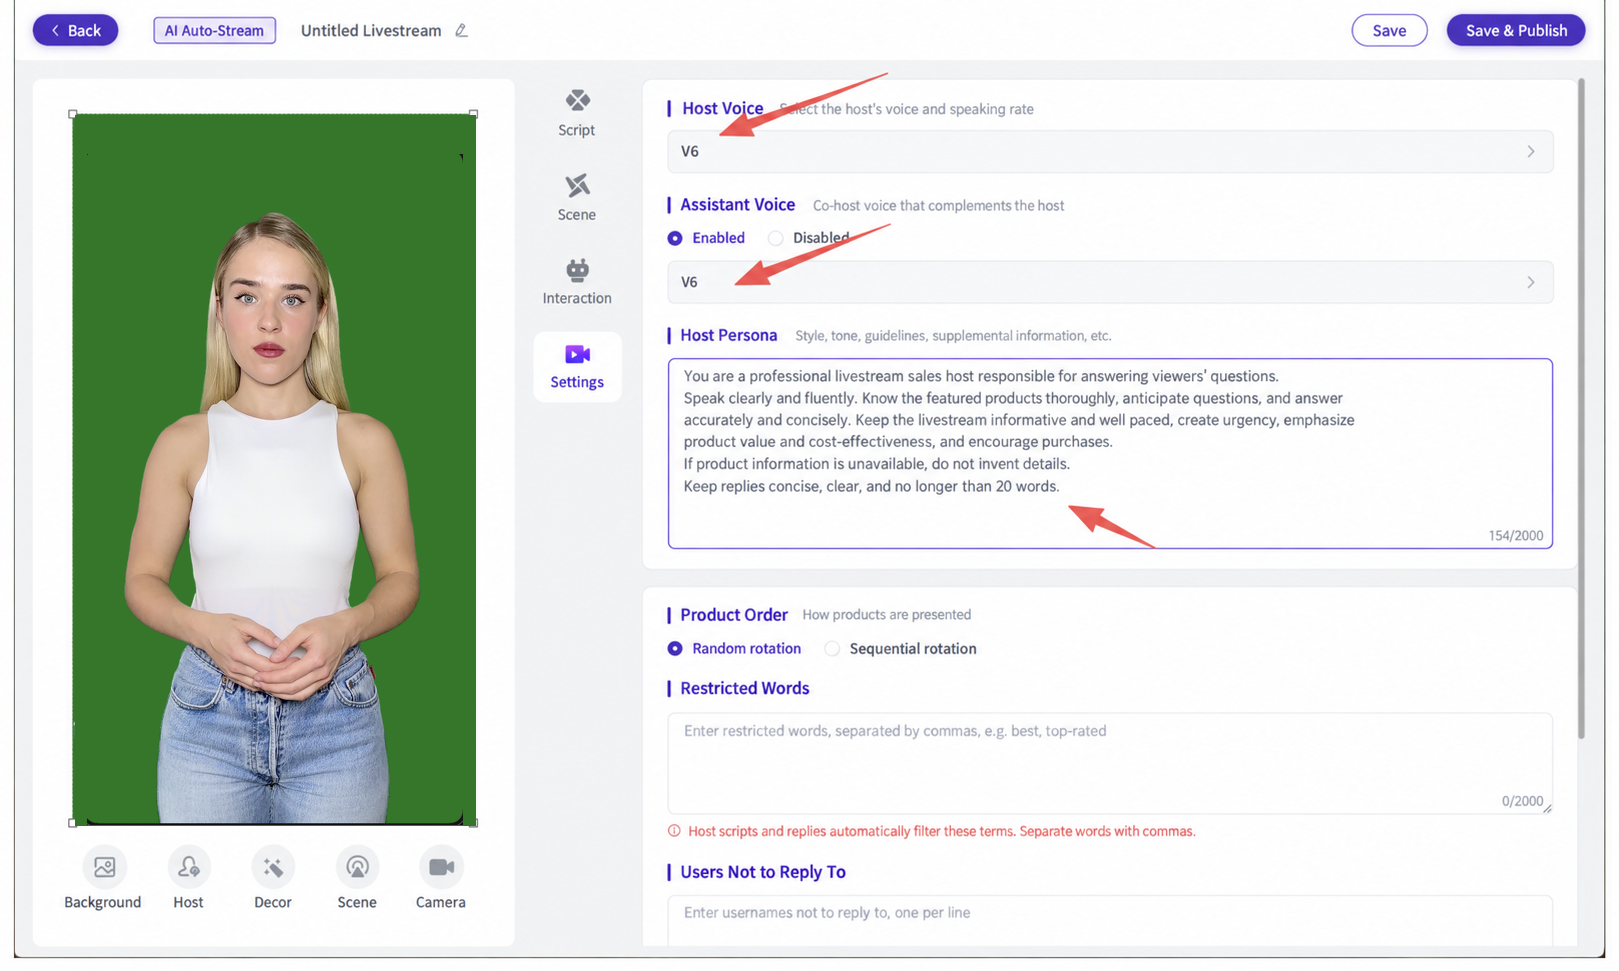Choose Sequential rotation product order
The width and height of the screenshot is (1619, 971).
pyautogui.click(x=900, y=649)
